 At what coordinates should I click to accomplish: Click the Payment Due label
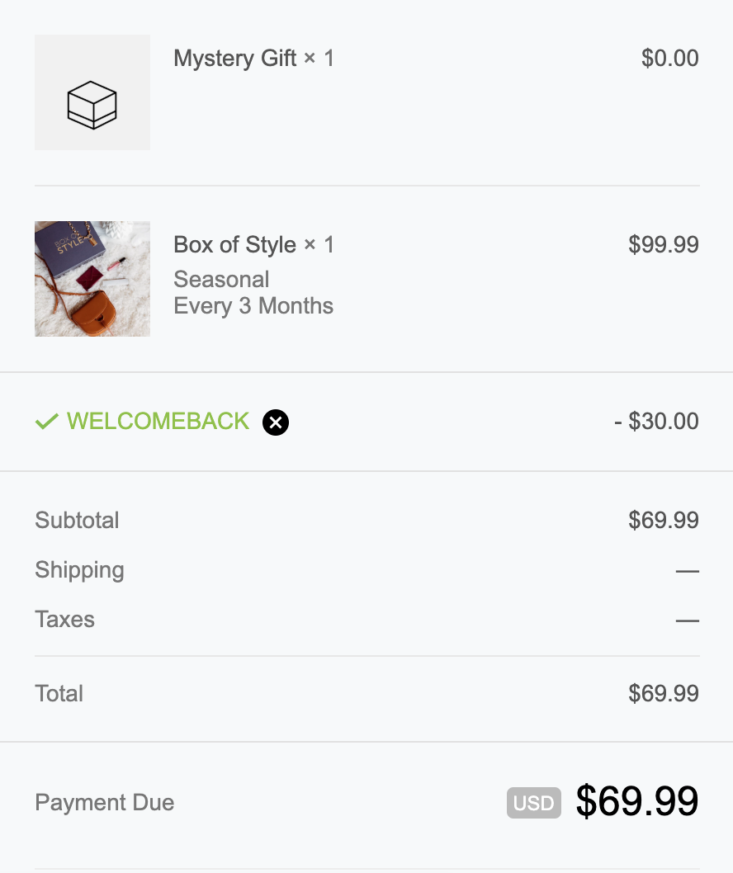tap(105, 802)
